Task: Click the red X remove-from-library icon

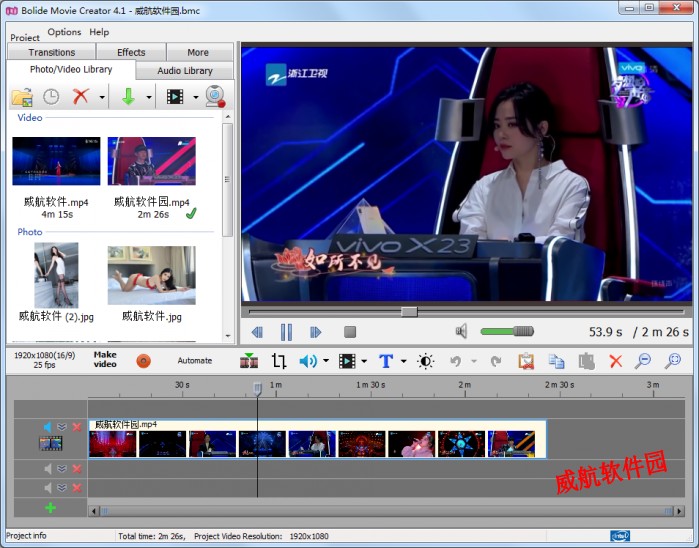Action: [81, 96]
